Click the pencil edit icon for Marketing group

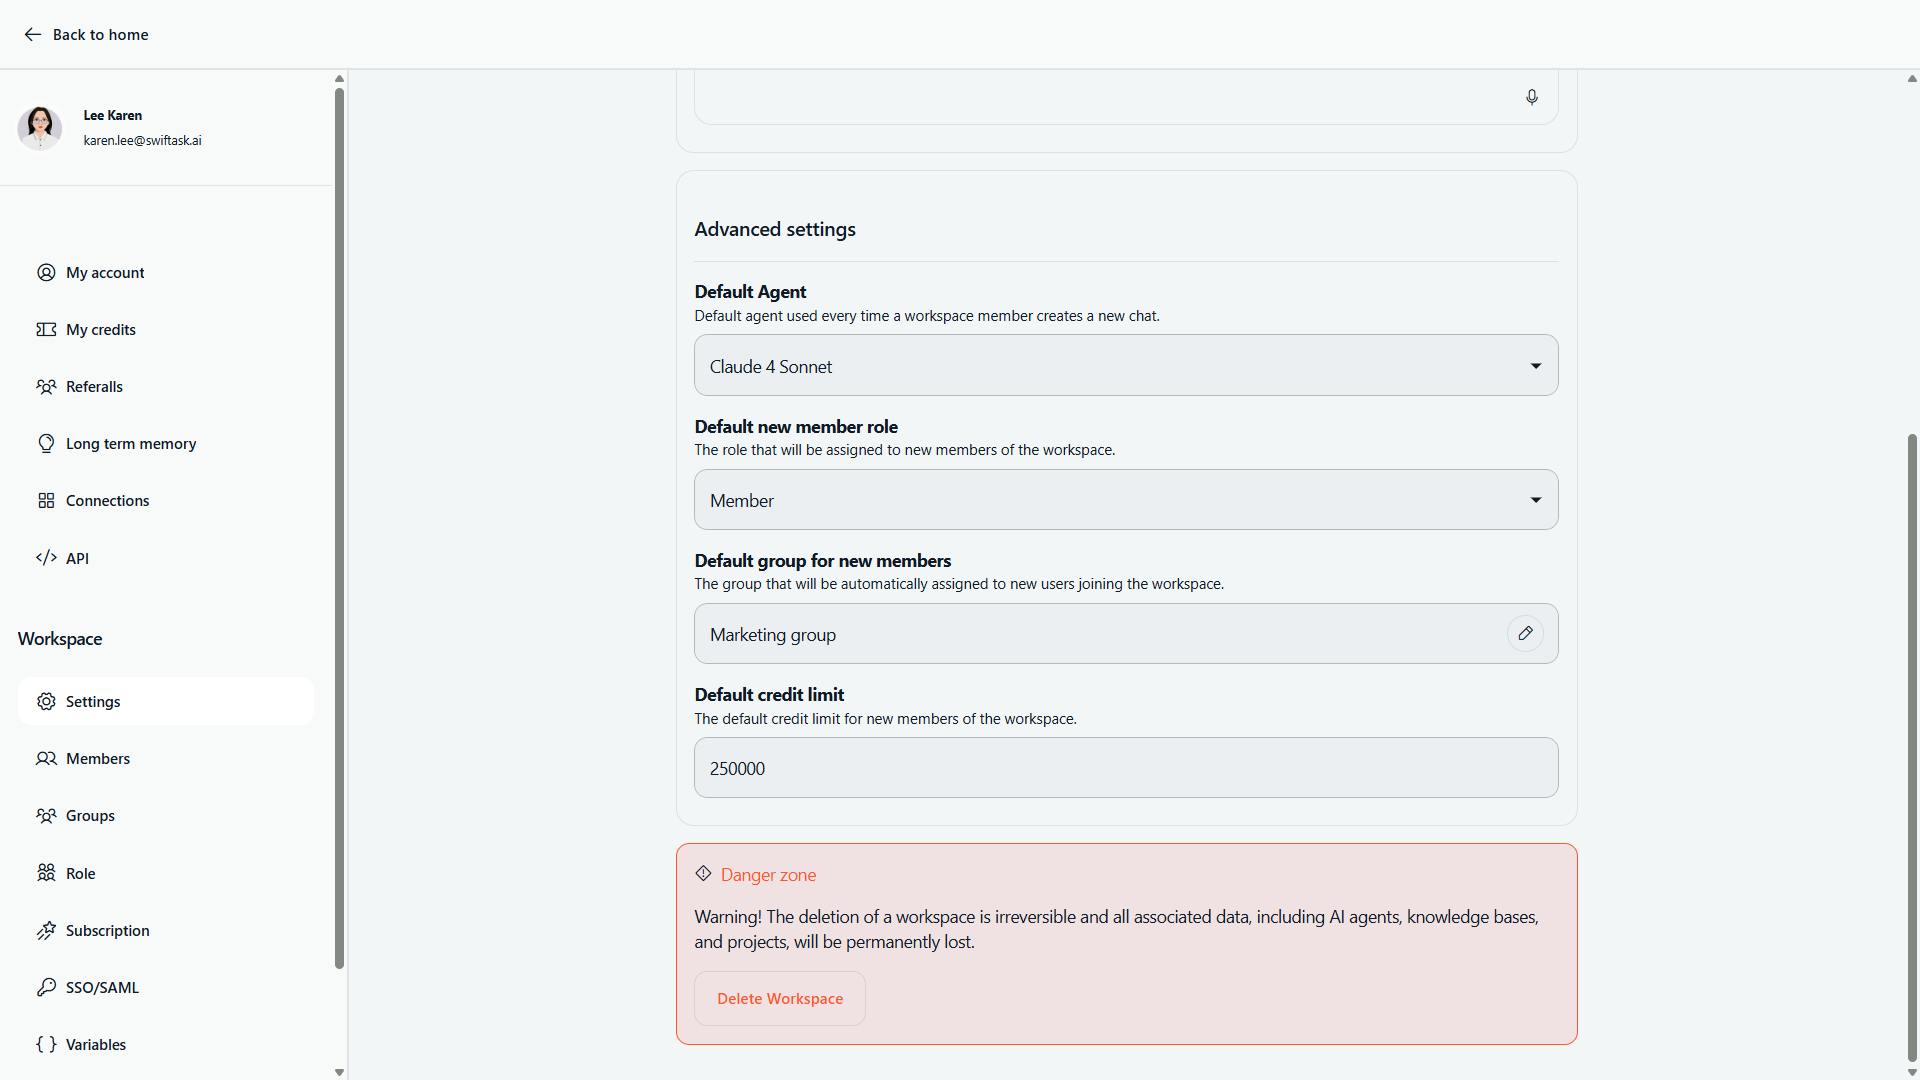pos(1525,634)
